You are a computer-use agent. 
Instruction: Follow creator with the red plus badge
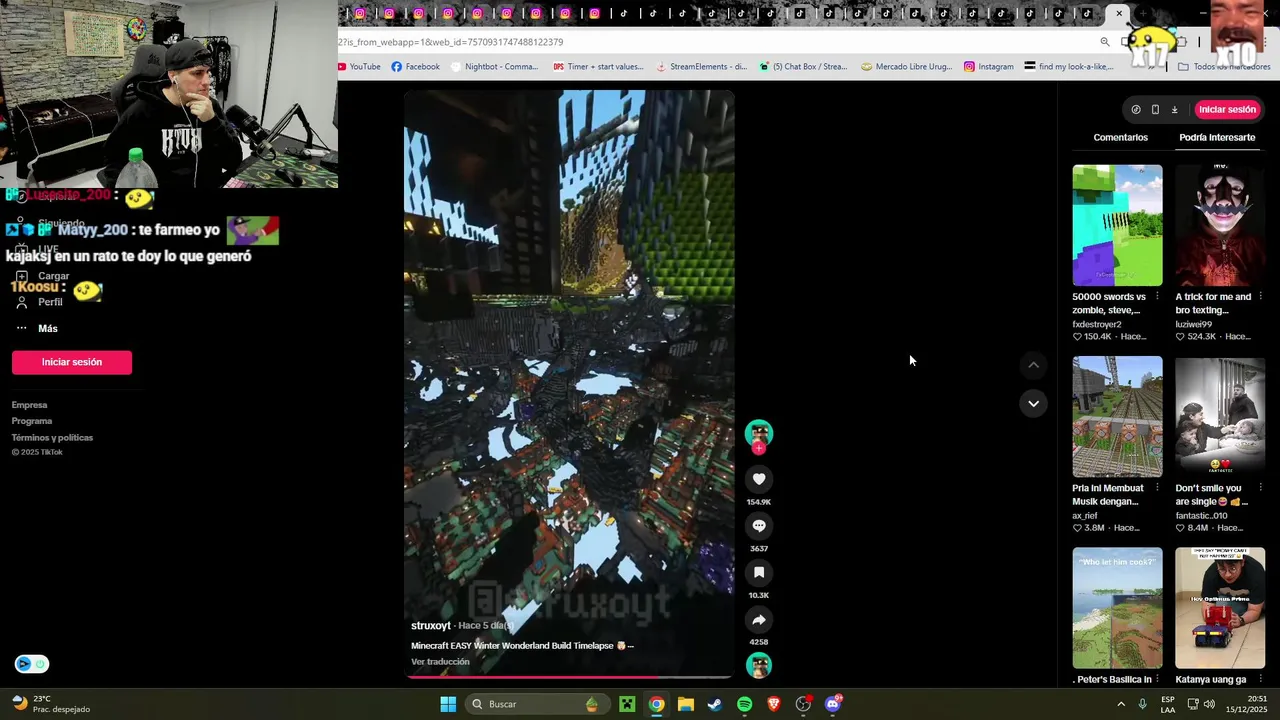point(759,449)
